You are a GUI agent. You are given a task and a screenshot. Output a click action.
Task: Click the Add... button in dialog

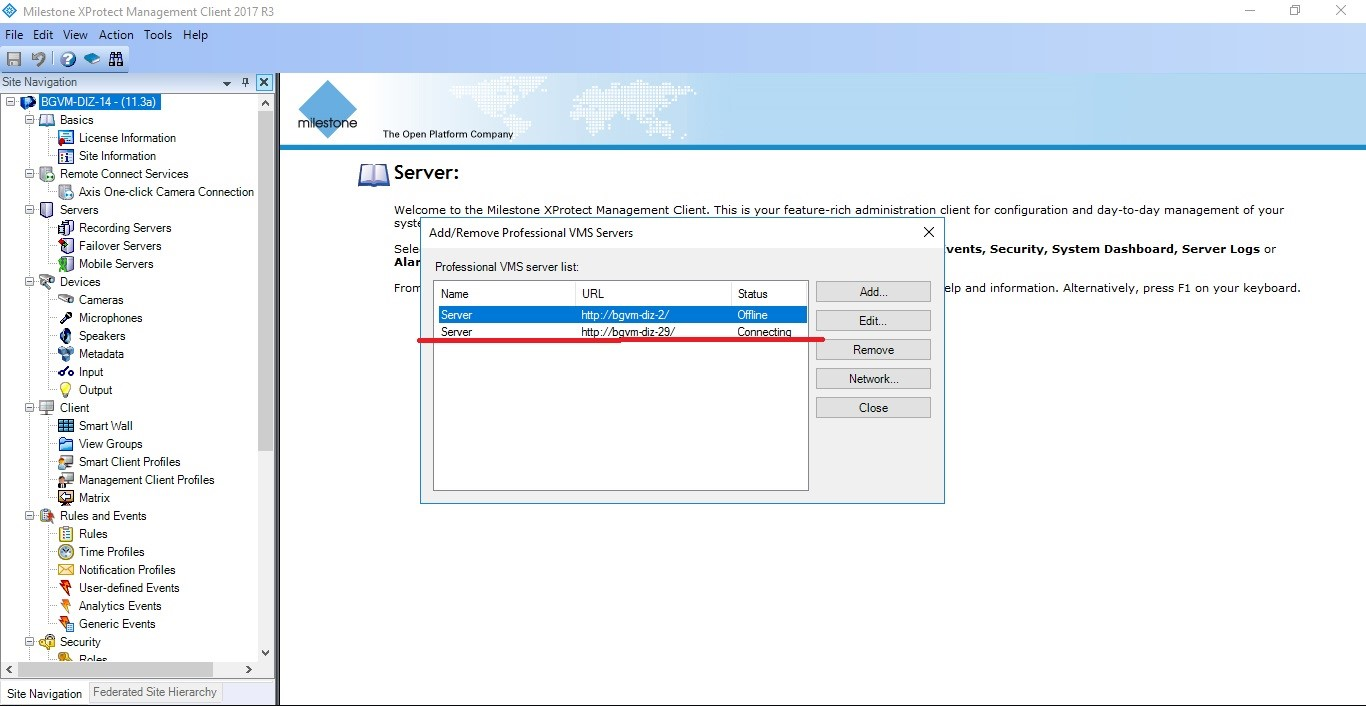(873, 292)
